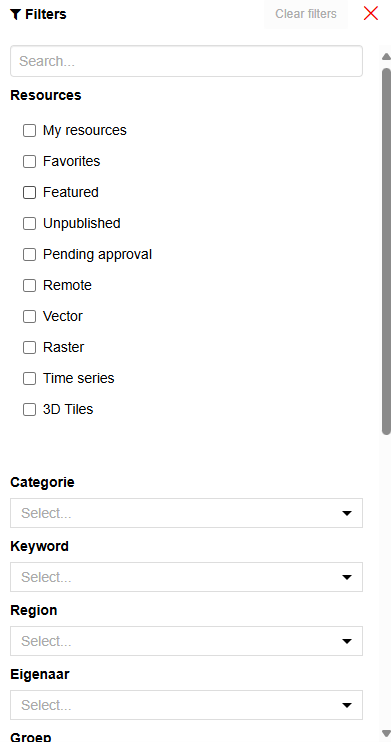The height and width of the screenshot is (742, 391).
Task: Tick the Featured checkbox
Action: point(29,193)
